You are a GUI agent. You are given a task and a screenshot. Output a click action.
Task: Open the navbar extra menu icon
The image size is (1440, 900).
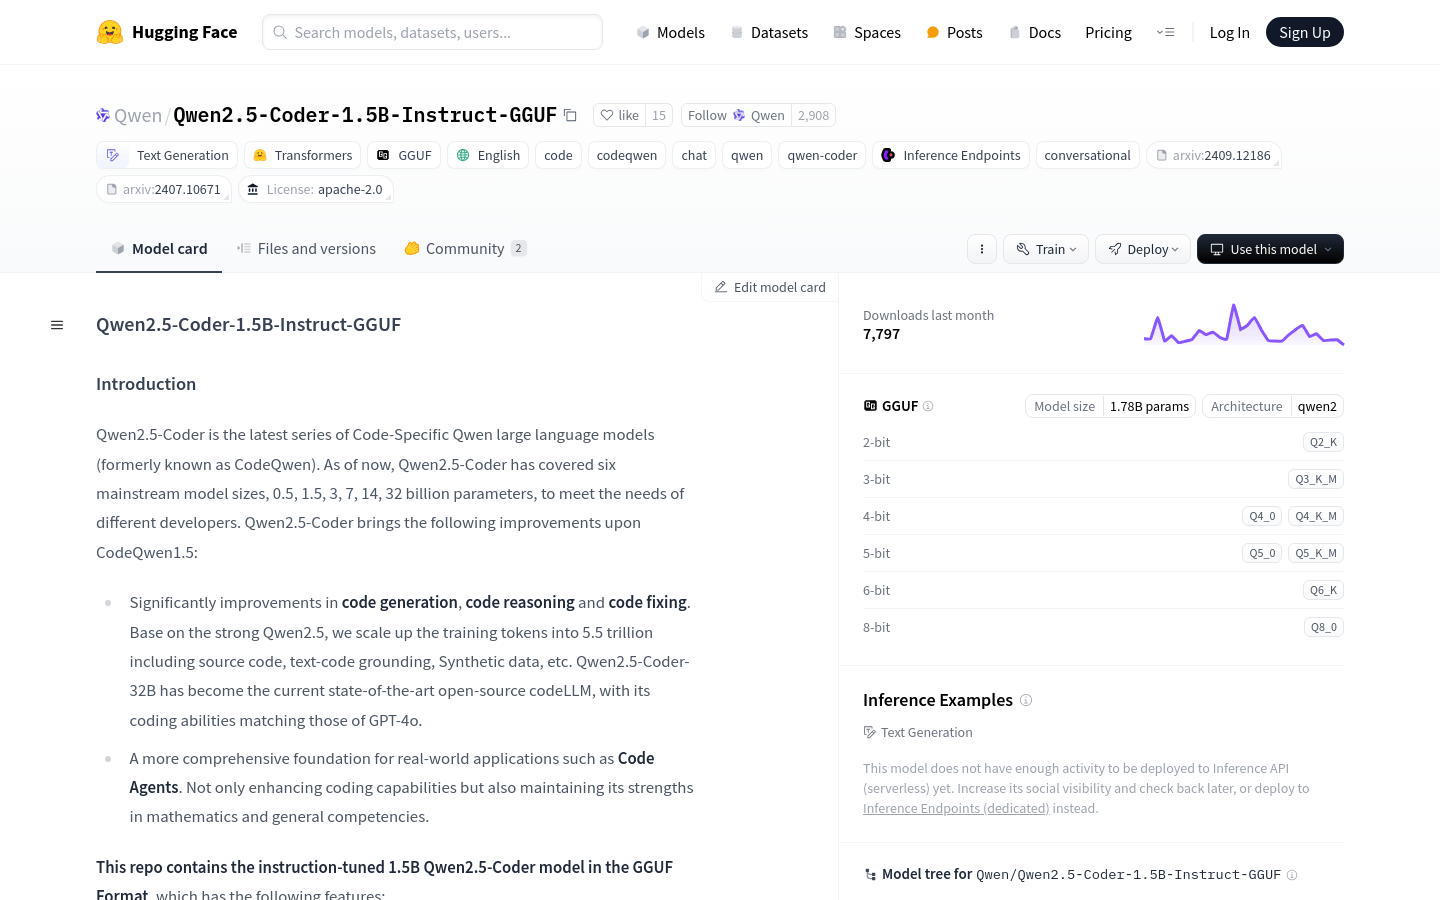(1165, 32)
